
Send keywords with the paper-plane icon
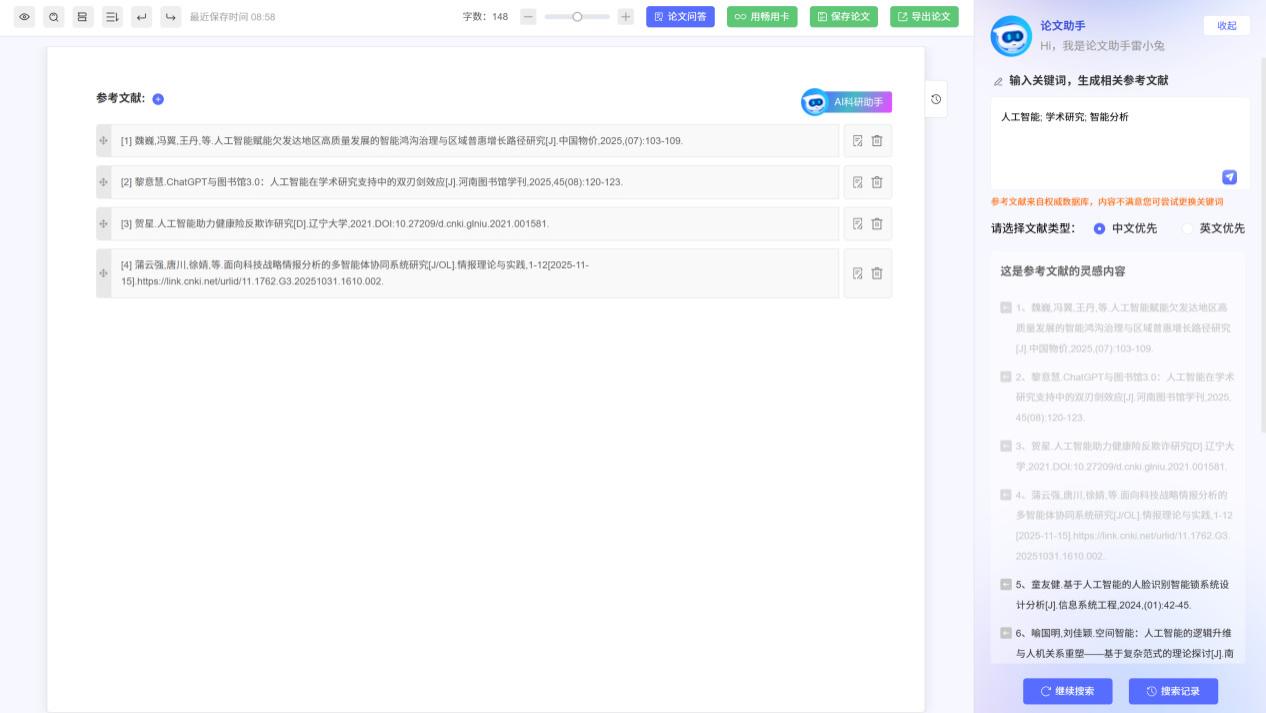[x=1230, y=177]
